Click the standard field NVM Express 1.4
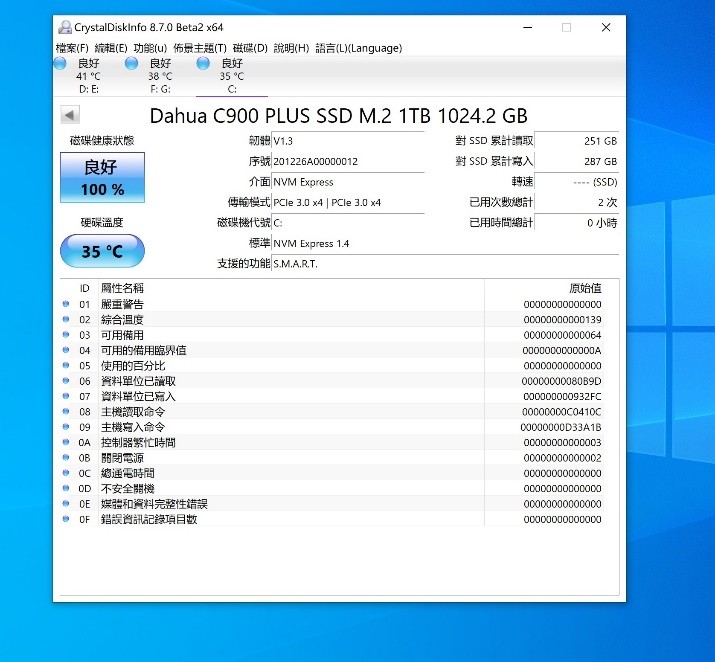The width and height of the screenshot is (715, 662). pos(445,243)
